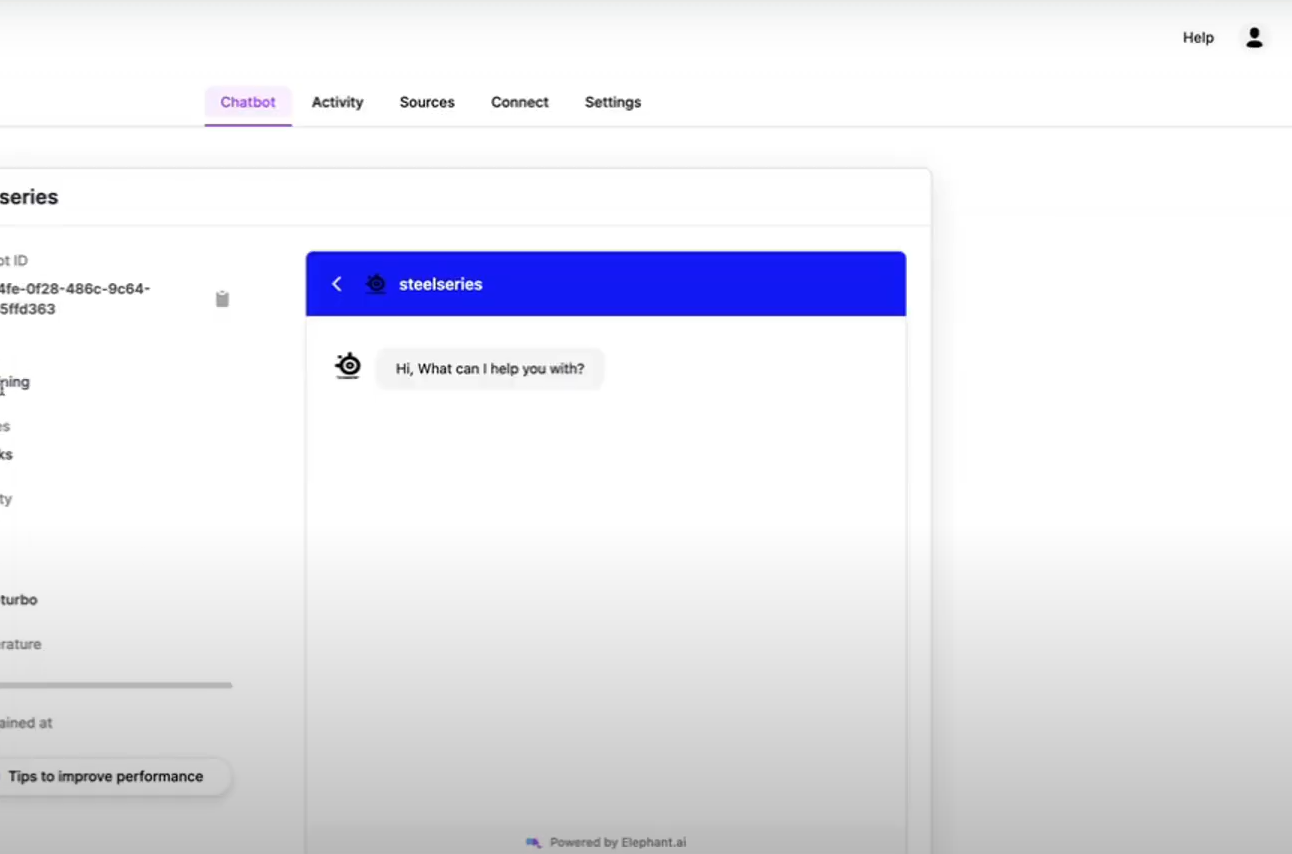This screenshot has width=1292, height=854.
Task: Click the Elephant.ai logo in footer
Action: coord(534,842)
